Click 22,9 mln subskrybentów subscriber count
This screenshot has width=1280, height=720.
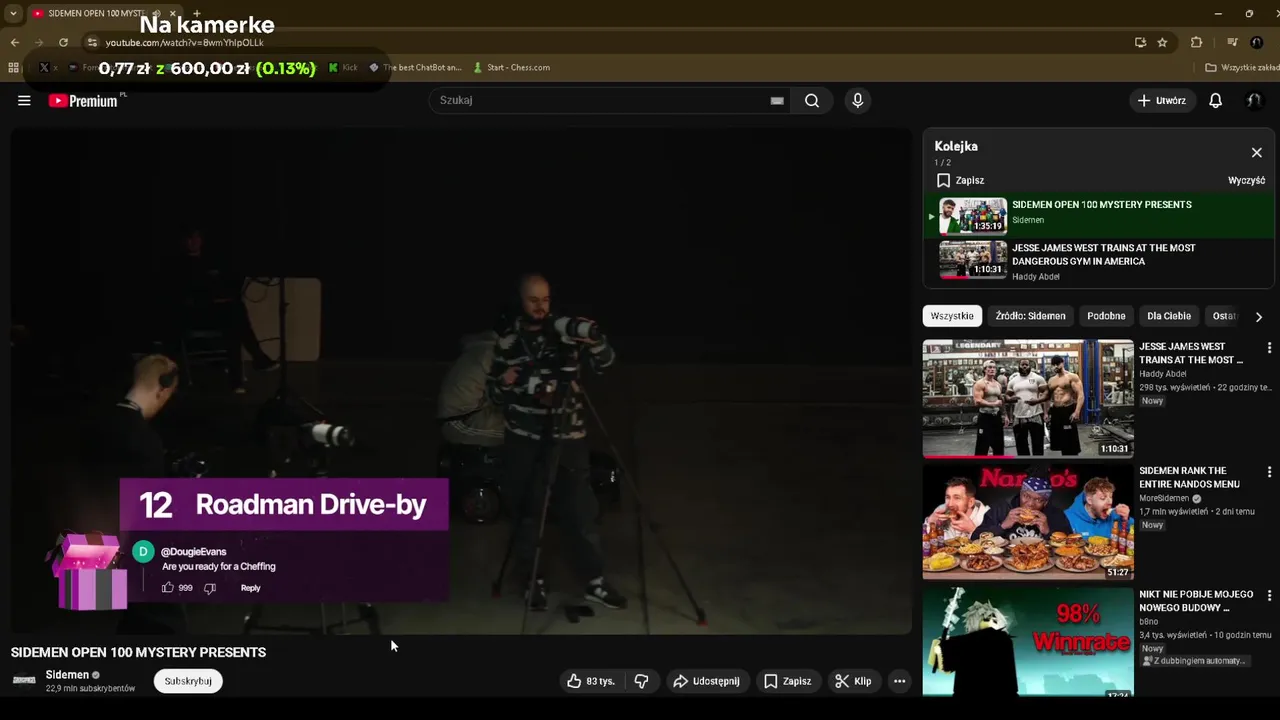[90, 689]
